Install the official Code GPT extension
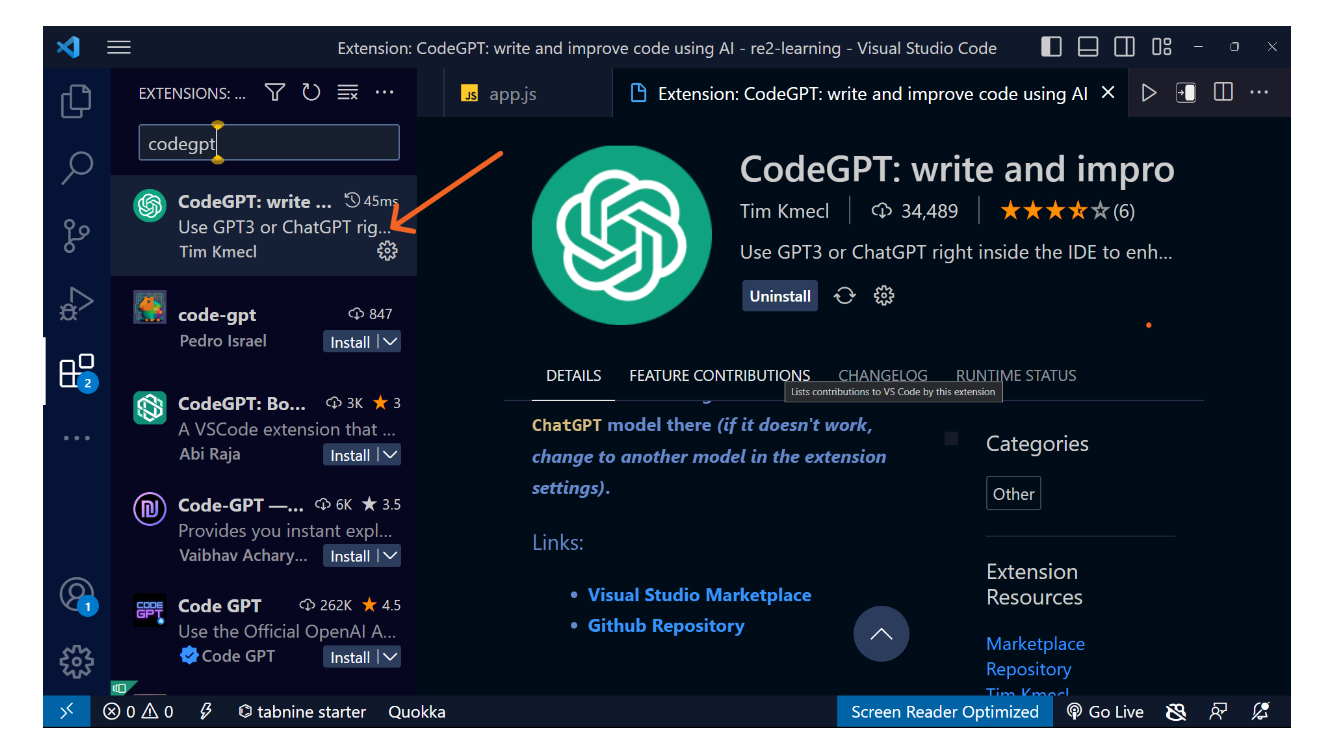Image resolution: width=1317 pixels, height=742 pixels. click(351, 657)
